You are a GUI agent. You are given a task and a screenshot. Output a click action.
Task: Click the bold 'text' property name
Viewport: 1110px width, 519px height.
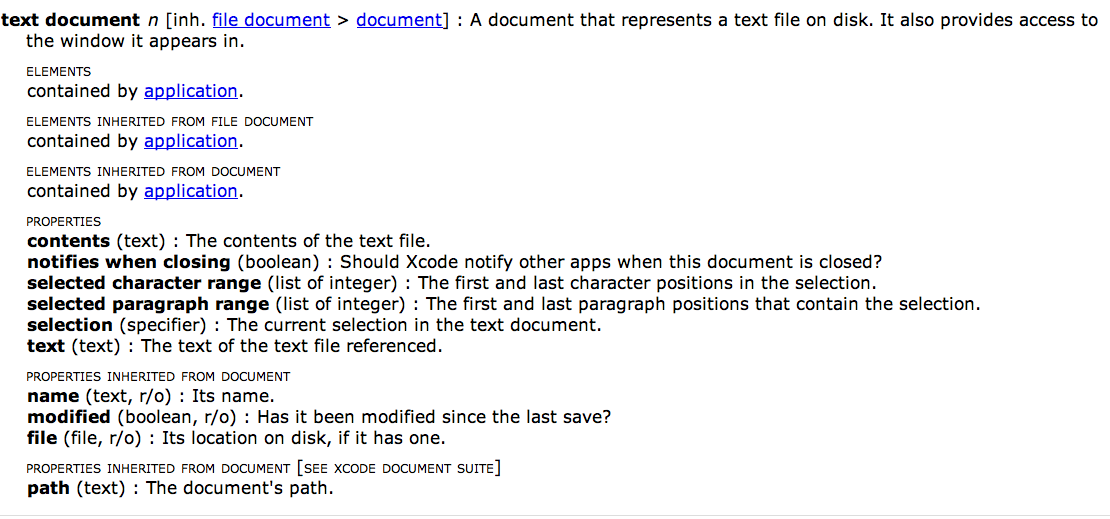pyautogui.click(x=45, y=347)
